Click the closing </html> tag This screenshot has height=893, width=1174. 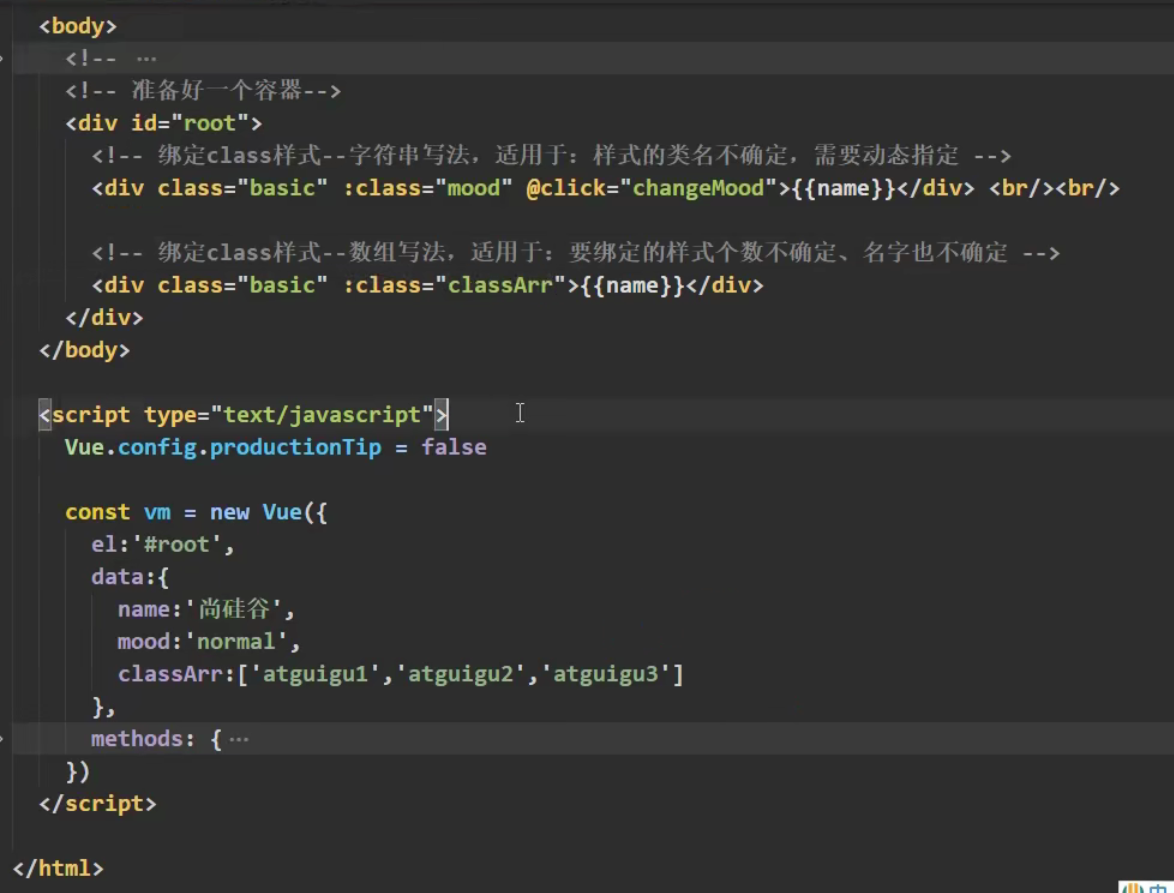click(58, 869)
